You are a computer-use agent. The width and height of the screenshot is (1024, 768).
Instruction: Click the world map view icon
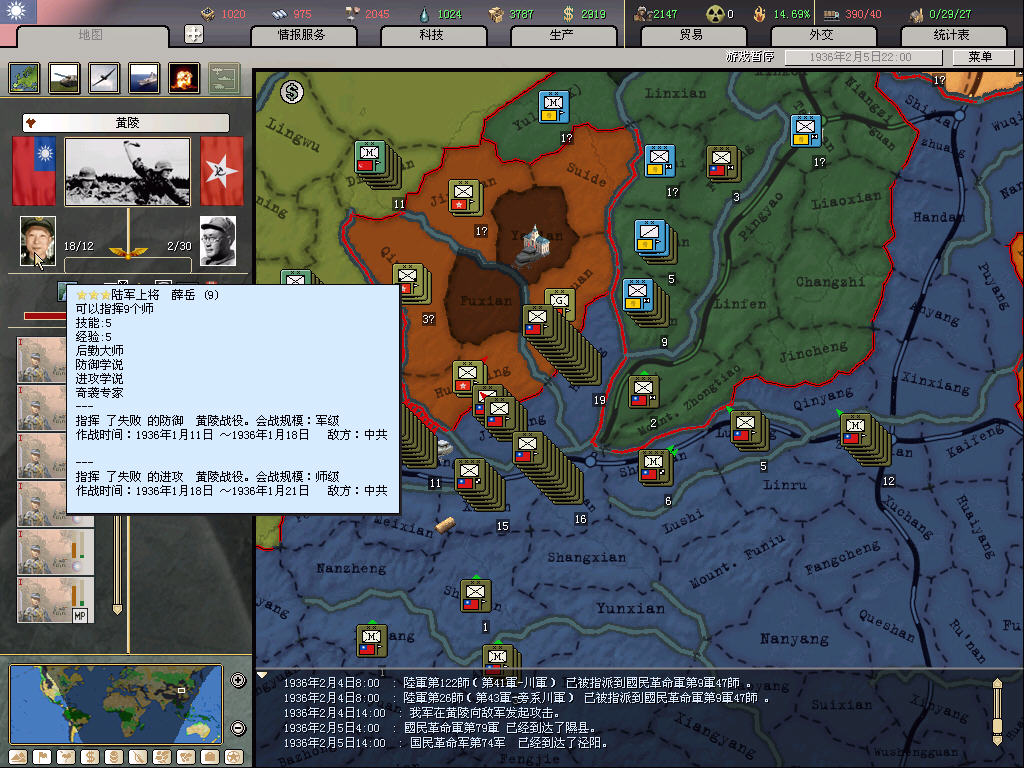(25, 78)
